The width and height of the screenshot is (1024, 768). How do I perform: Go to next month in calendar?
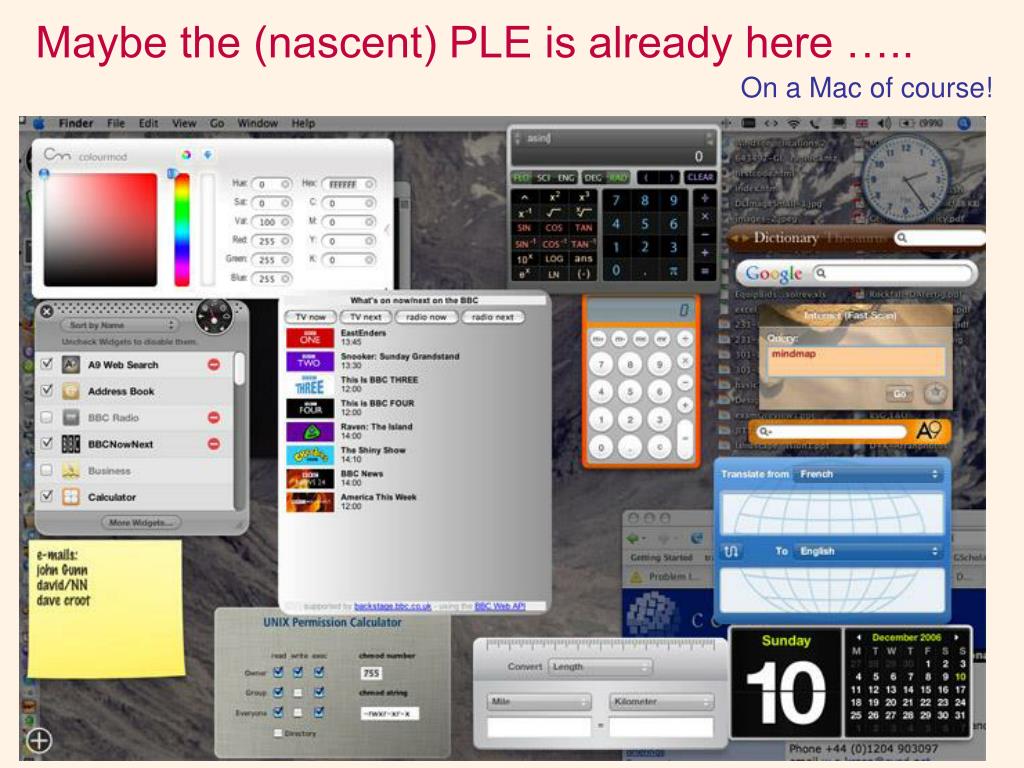956,637
